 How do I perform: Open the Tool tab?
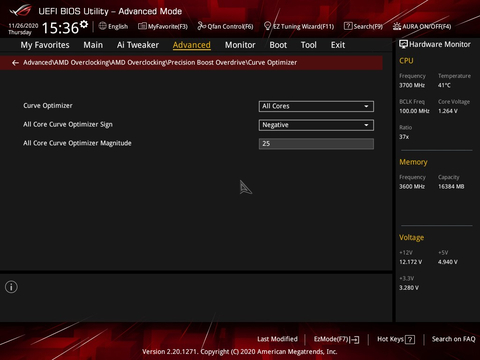click(x=309, y=45)
